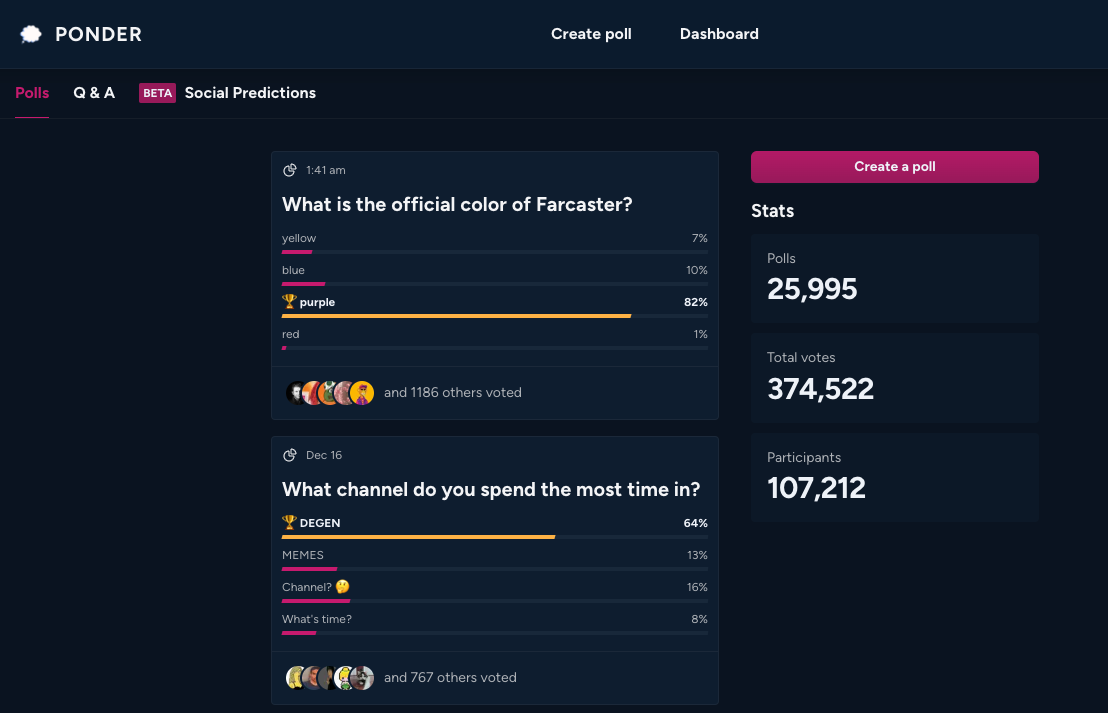The height and width of the screenshot is (713, 1108).
Task: Open poll 'What is the official color of Farcaster?'
Action: (457, 204)
